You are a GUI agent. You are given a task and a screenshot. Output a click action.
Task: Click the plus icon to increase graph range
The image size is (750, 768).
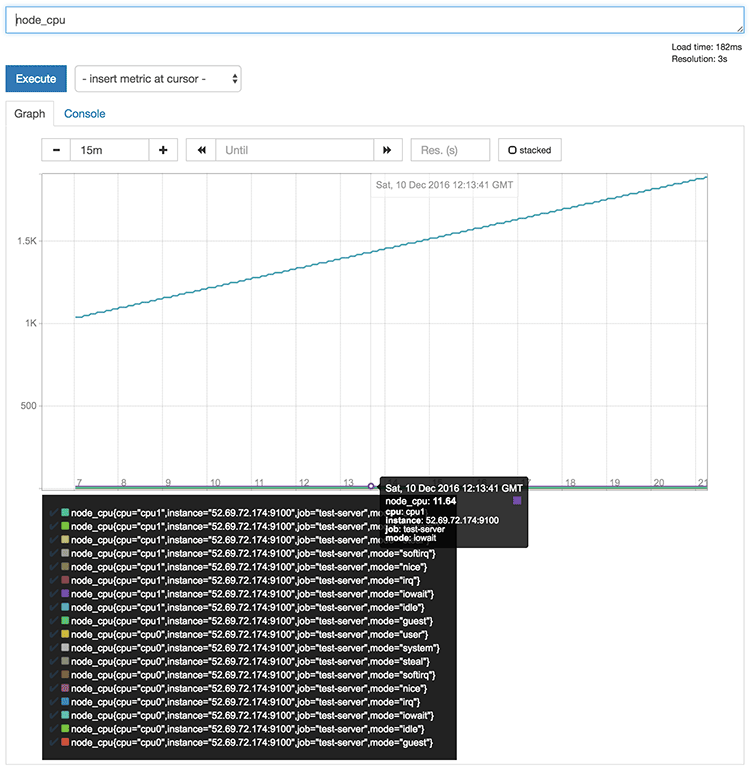[x=163, y=150]
